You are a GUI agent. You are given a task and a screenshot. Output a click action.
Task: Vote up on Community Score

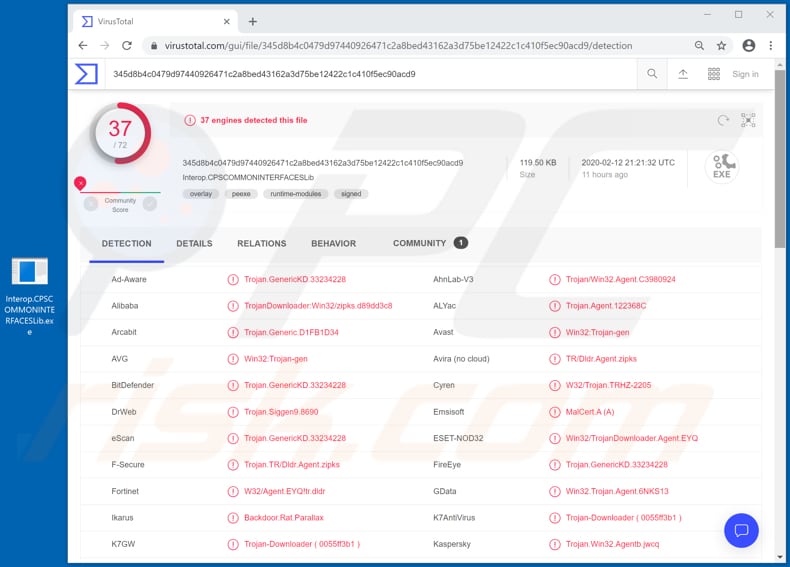tap(150, 204)
